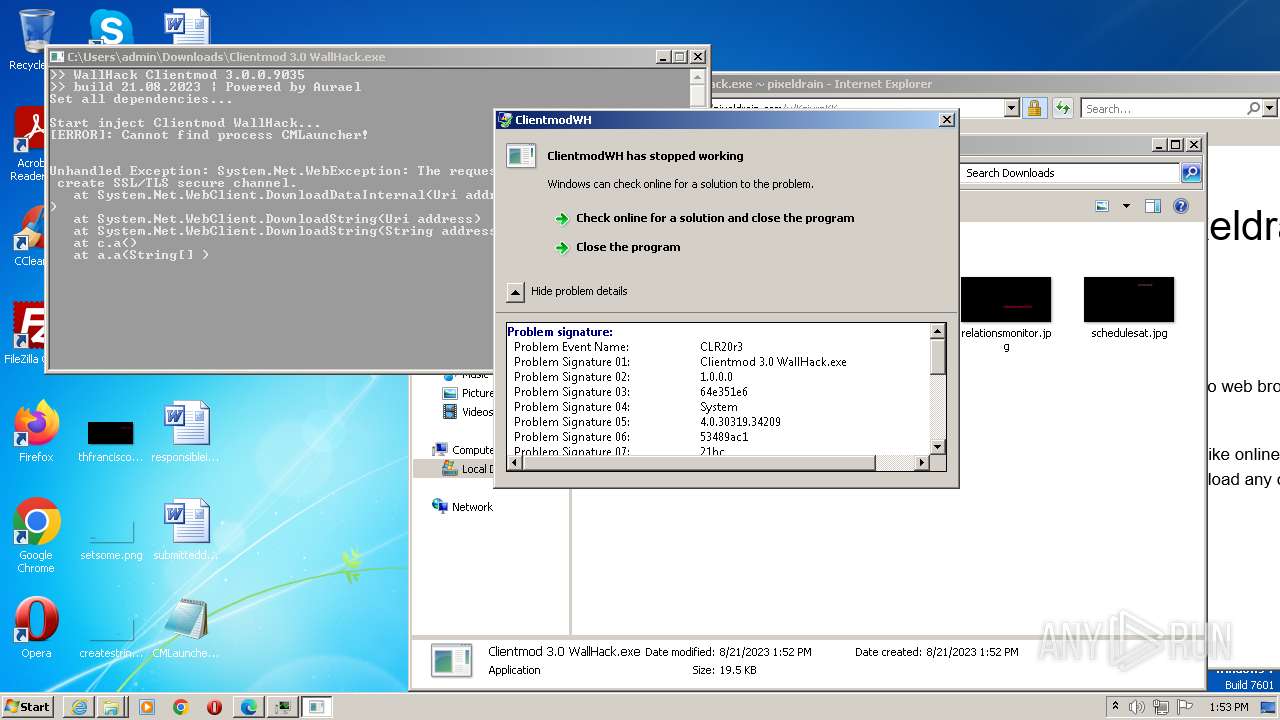Collapse Hide problem details arrow
Viewport: 1280px width, 720px height.
click(515, 291)
